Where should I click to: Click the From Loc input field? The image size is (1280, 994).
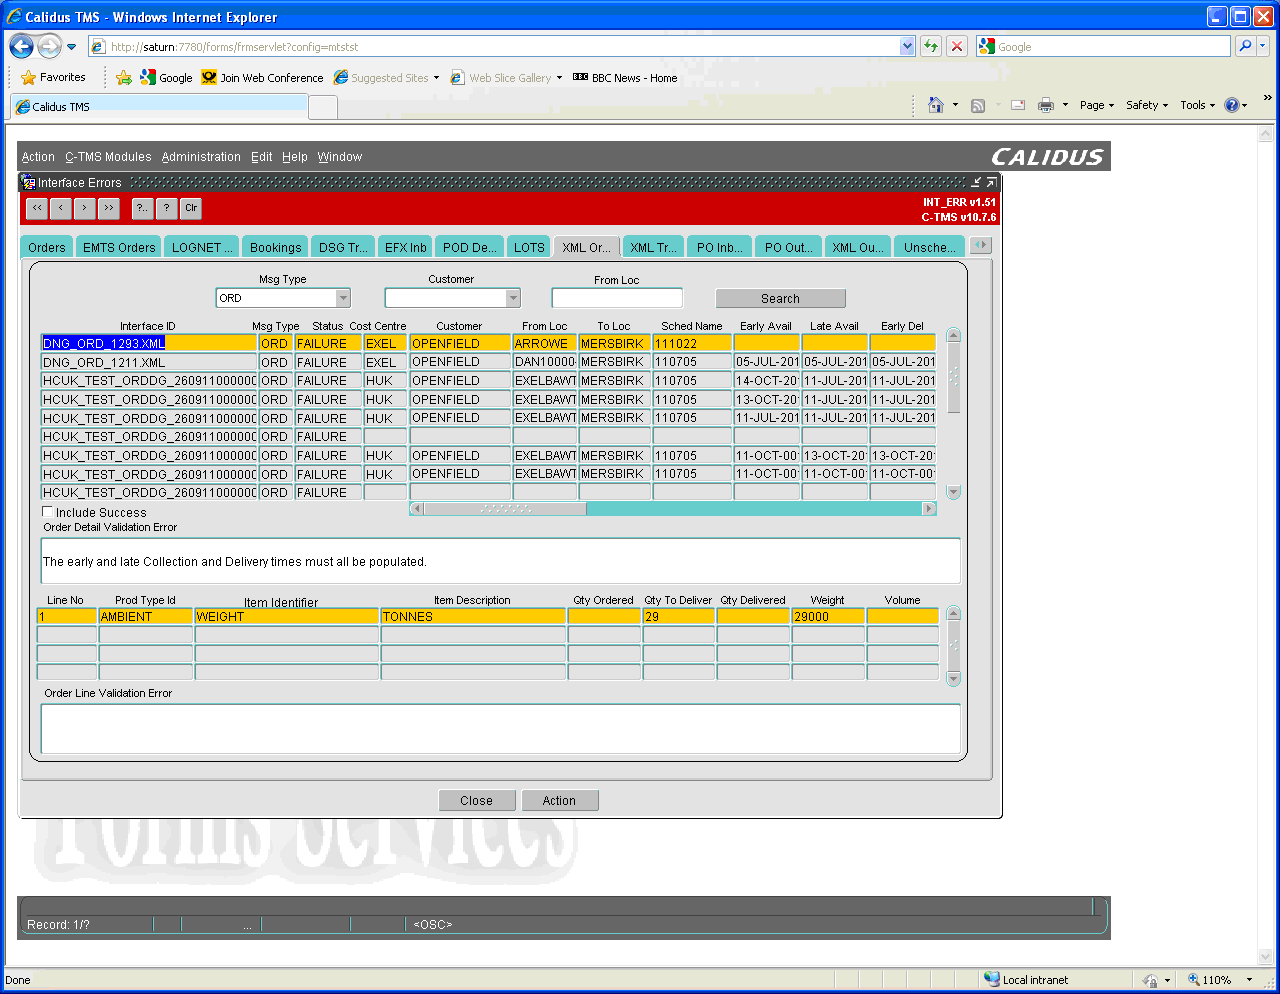617,298
